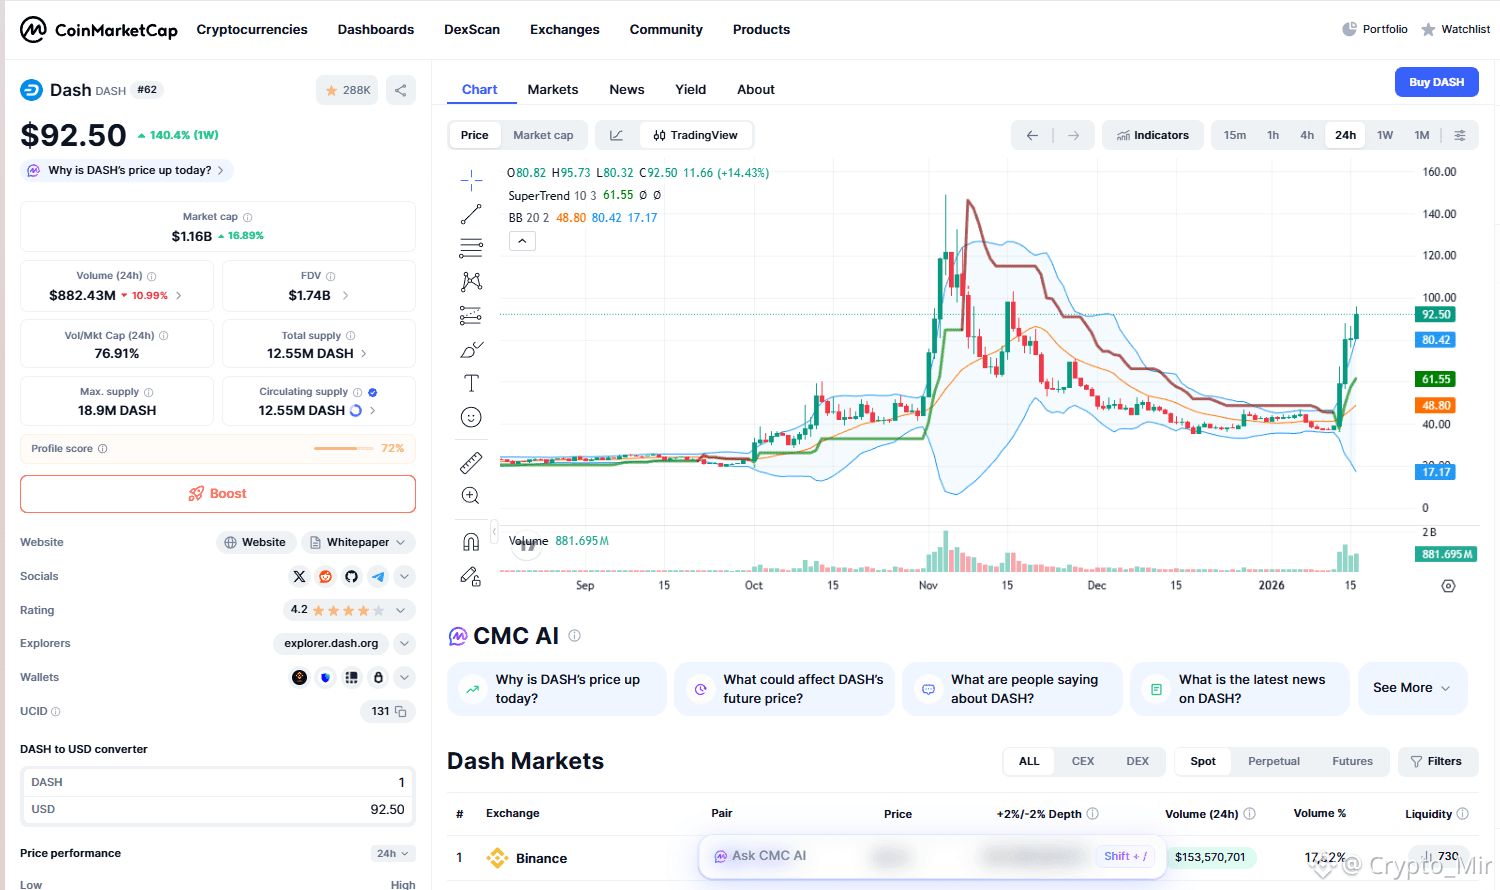Select the zoom in magnifier tool
Screen dimensions: 1500x890
[471, 496]
